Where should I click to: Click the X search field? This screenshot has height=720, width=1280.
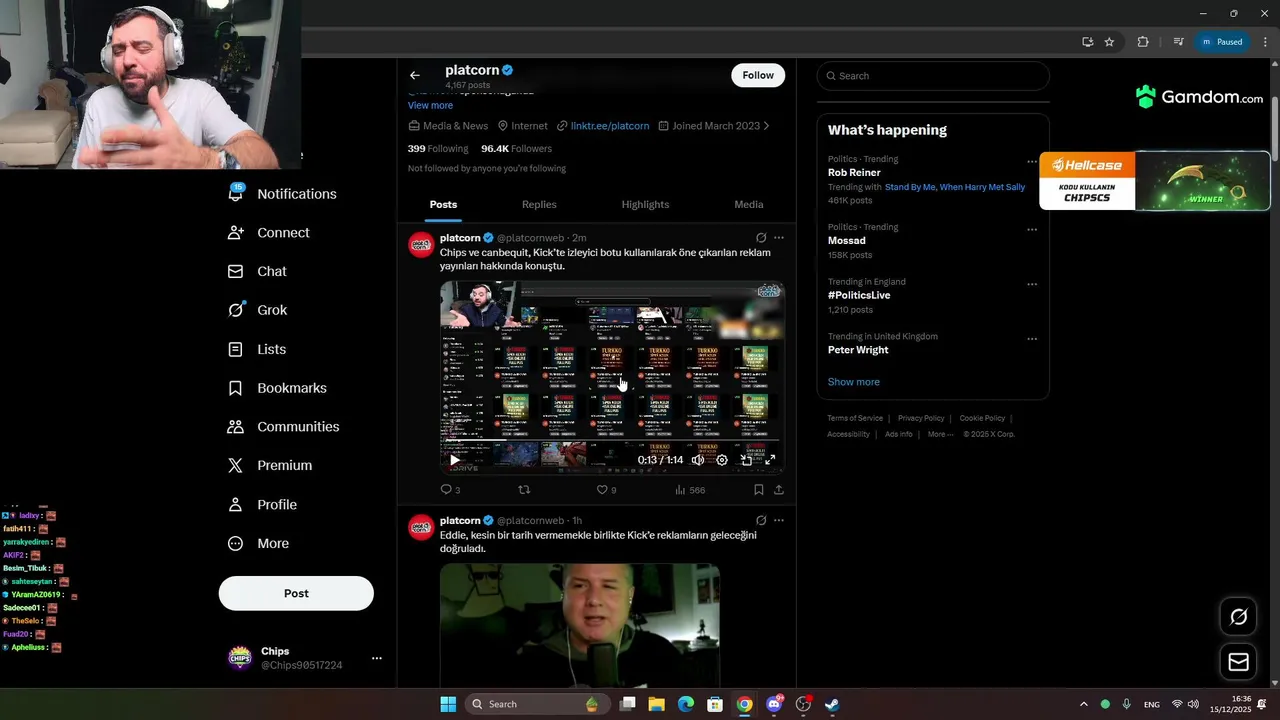point(933,76)
